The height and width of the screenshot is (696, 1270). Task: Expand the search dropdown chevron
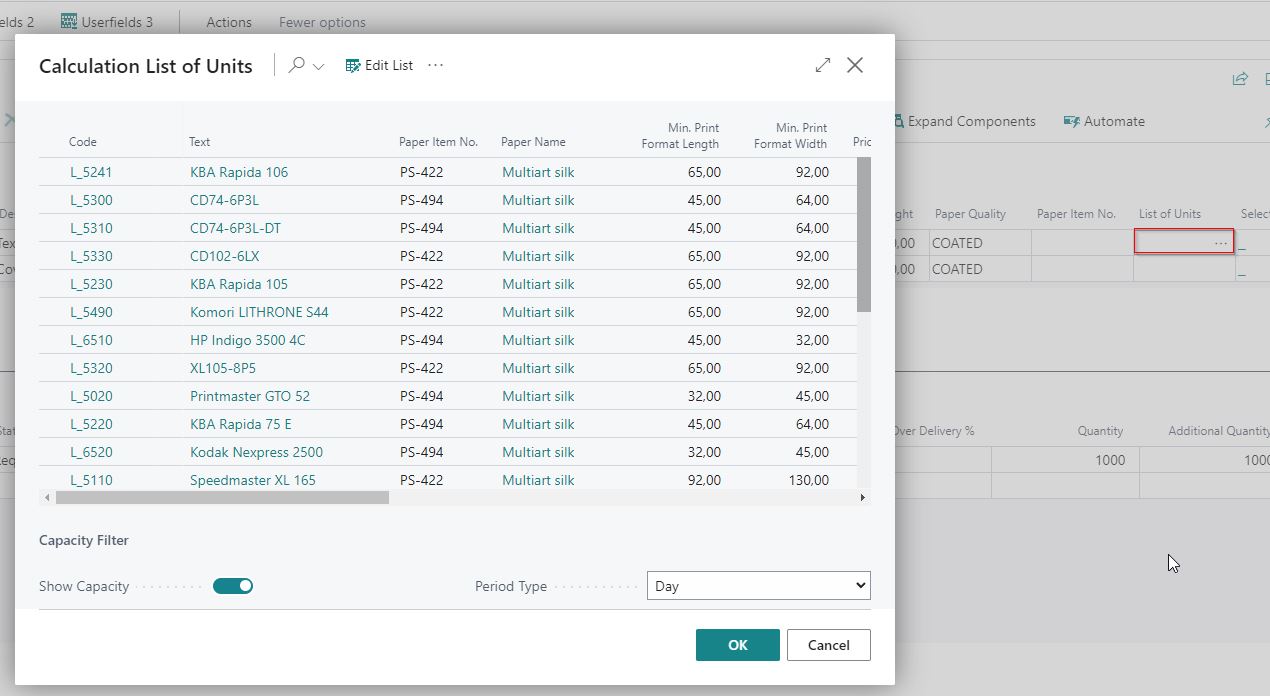click(x=319, y=66)
